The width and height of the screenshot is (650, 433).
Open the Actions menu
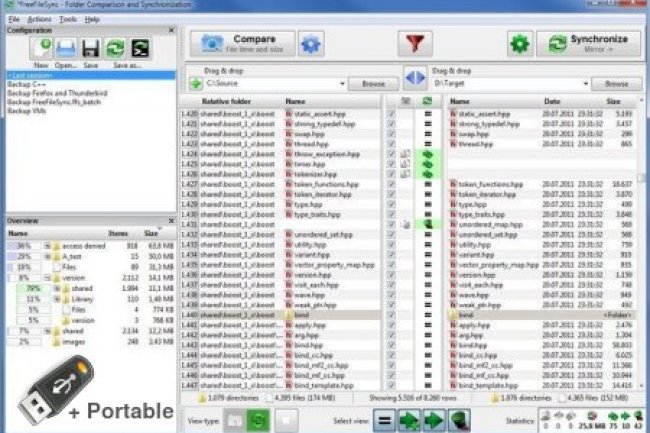pyautogui.click(x=39, y=19)
